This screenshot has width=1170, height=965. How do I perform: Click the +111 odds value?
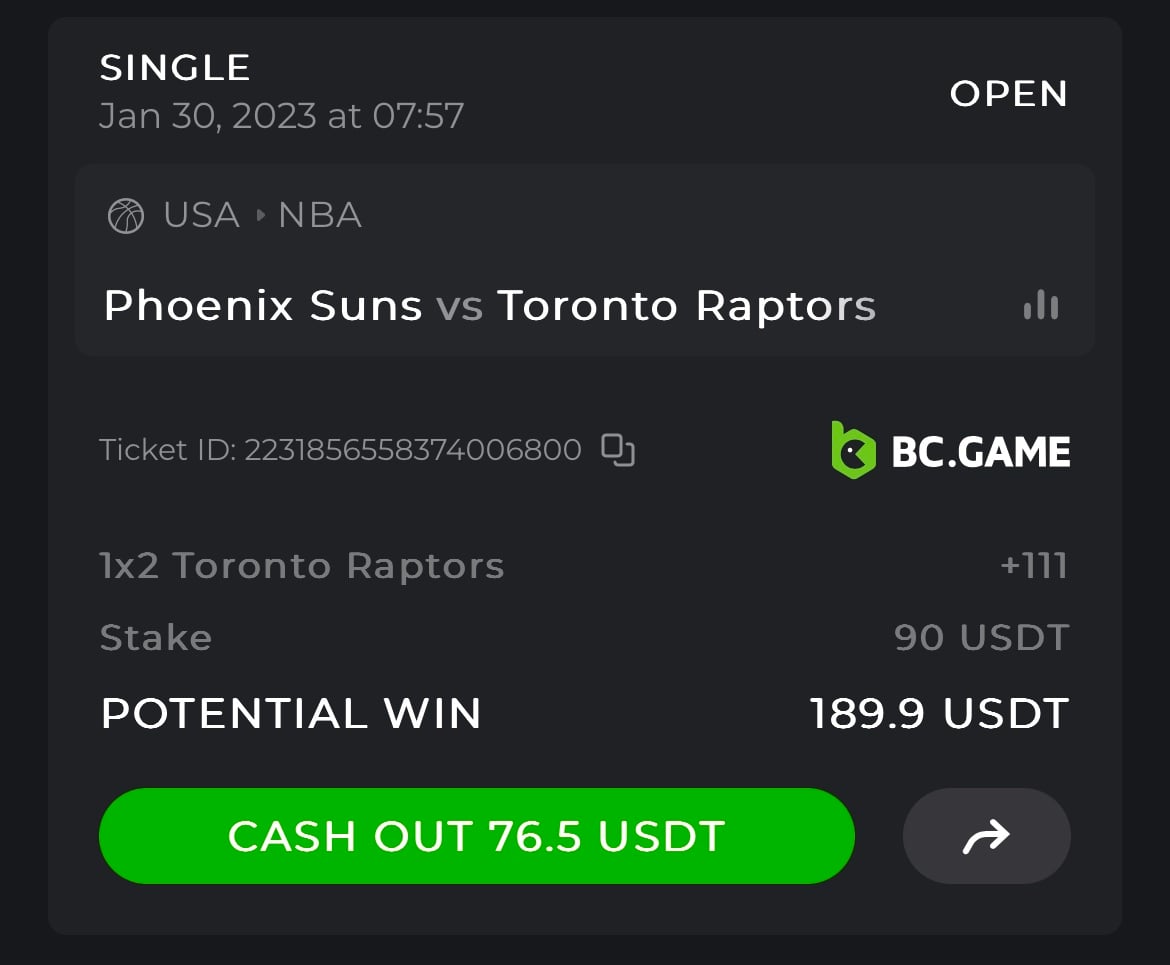click(1033, 566)
